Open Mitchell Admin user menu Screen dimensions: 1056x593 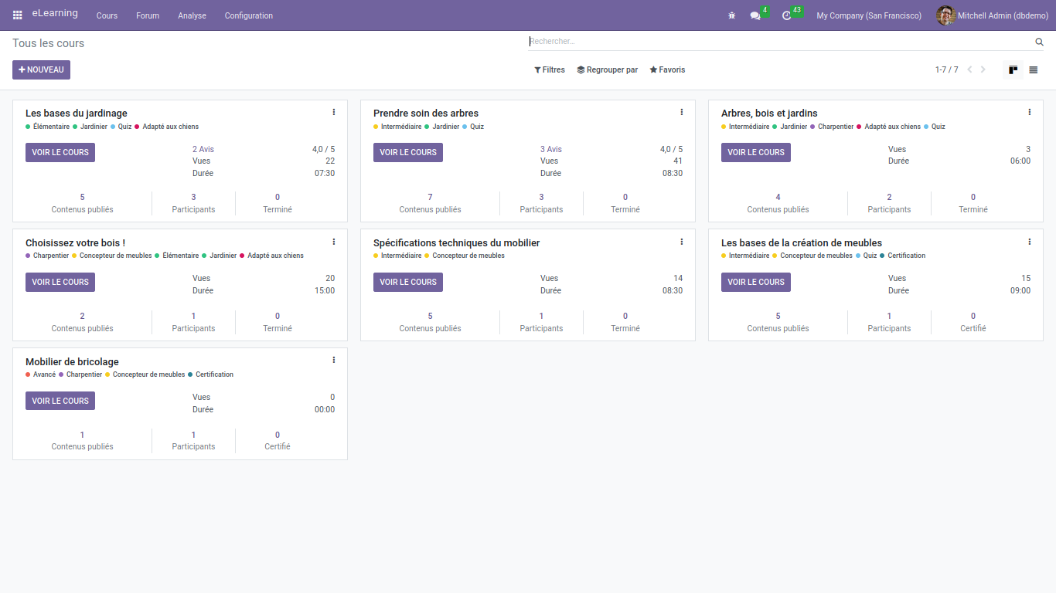pyautogui.click(x=991, y=15)
